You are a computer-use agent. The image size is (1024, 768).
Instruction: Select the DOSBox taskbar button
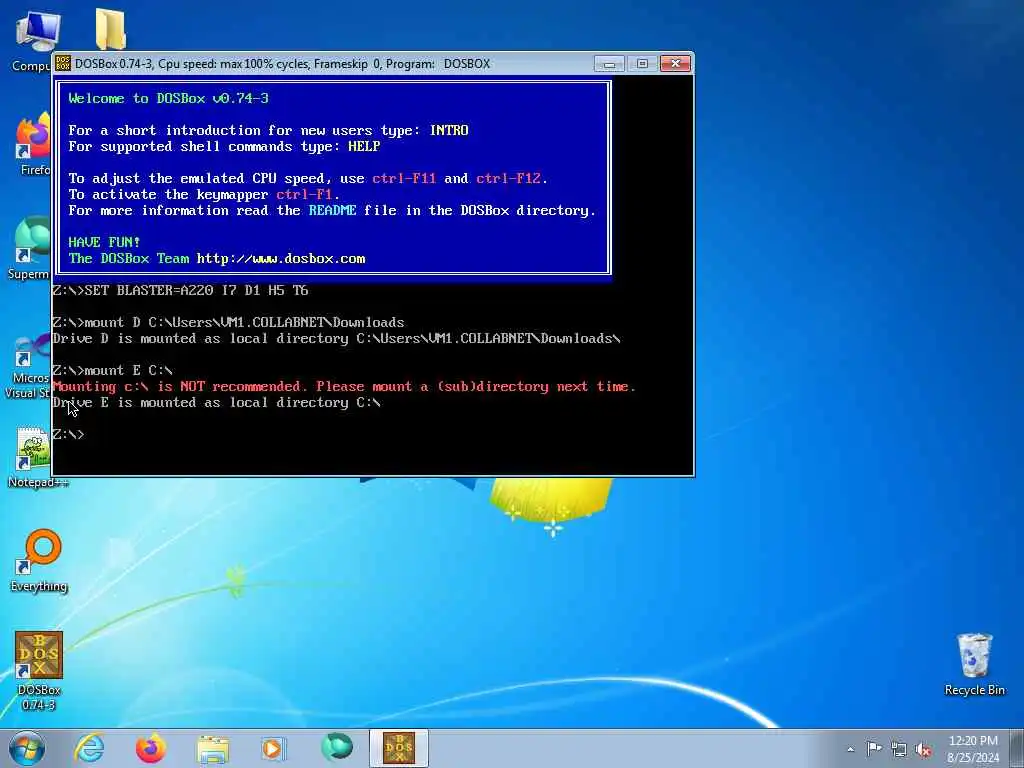[399, 748]
